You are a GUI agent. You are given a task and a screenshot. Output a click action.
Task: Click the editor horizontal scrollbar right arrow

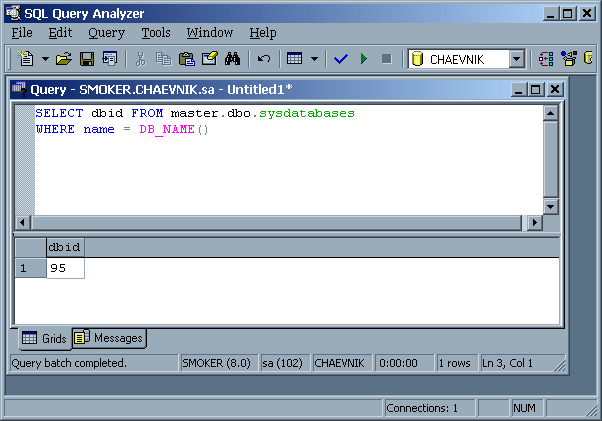[534, 223]
